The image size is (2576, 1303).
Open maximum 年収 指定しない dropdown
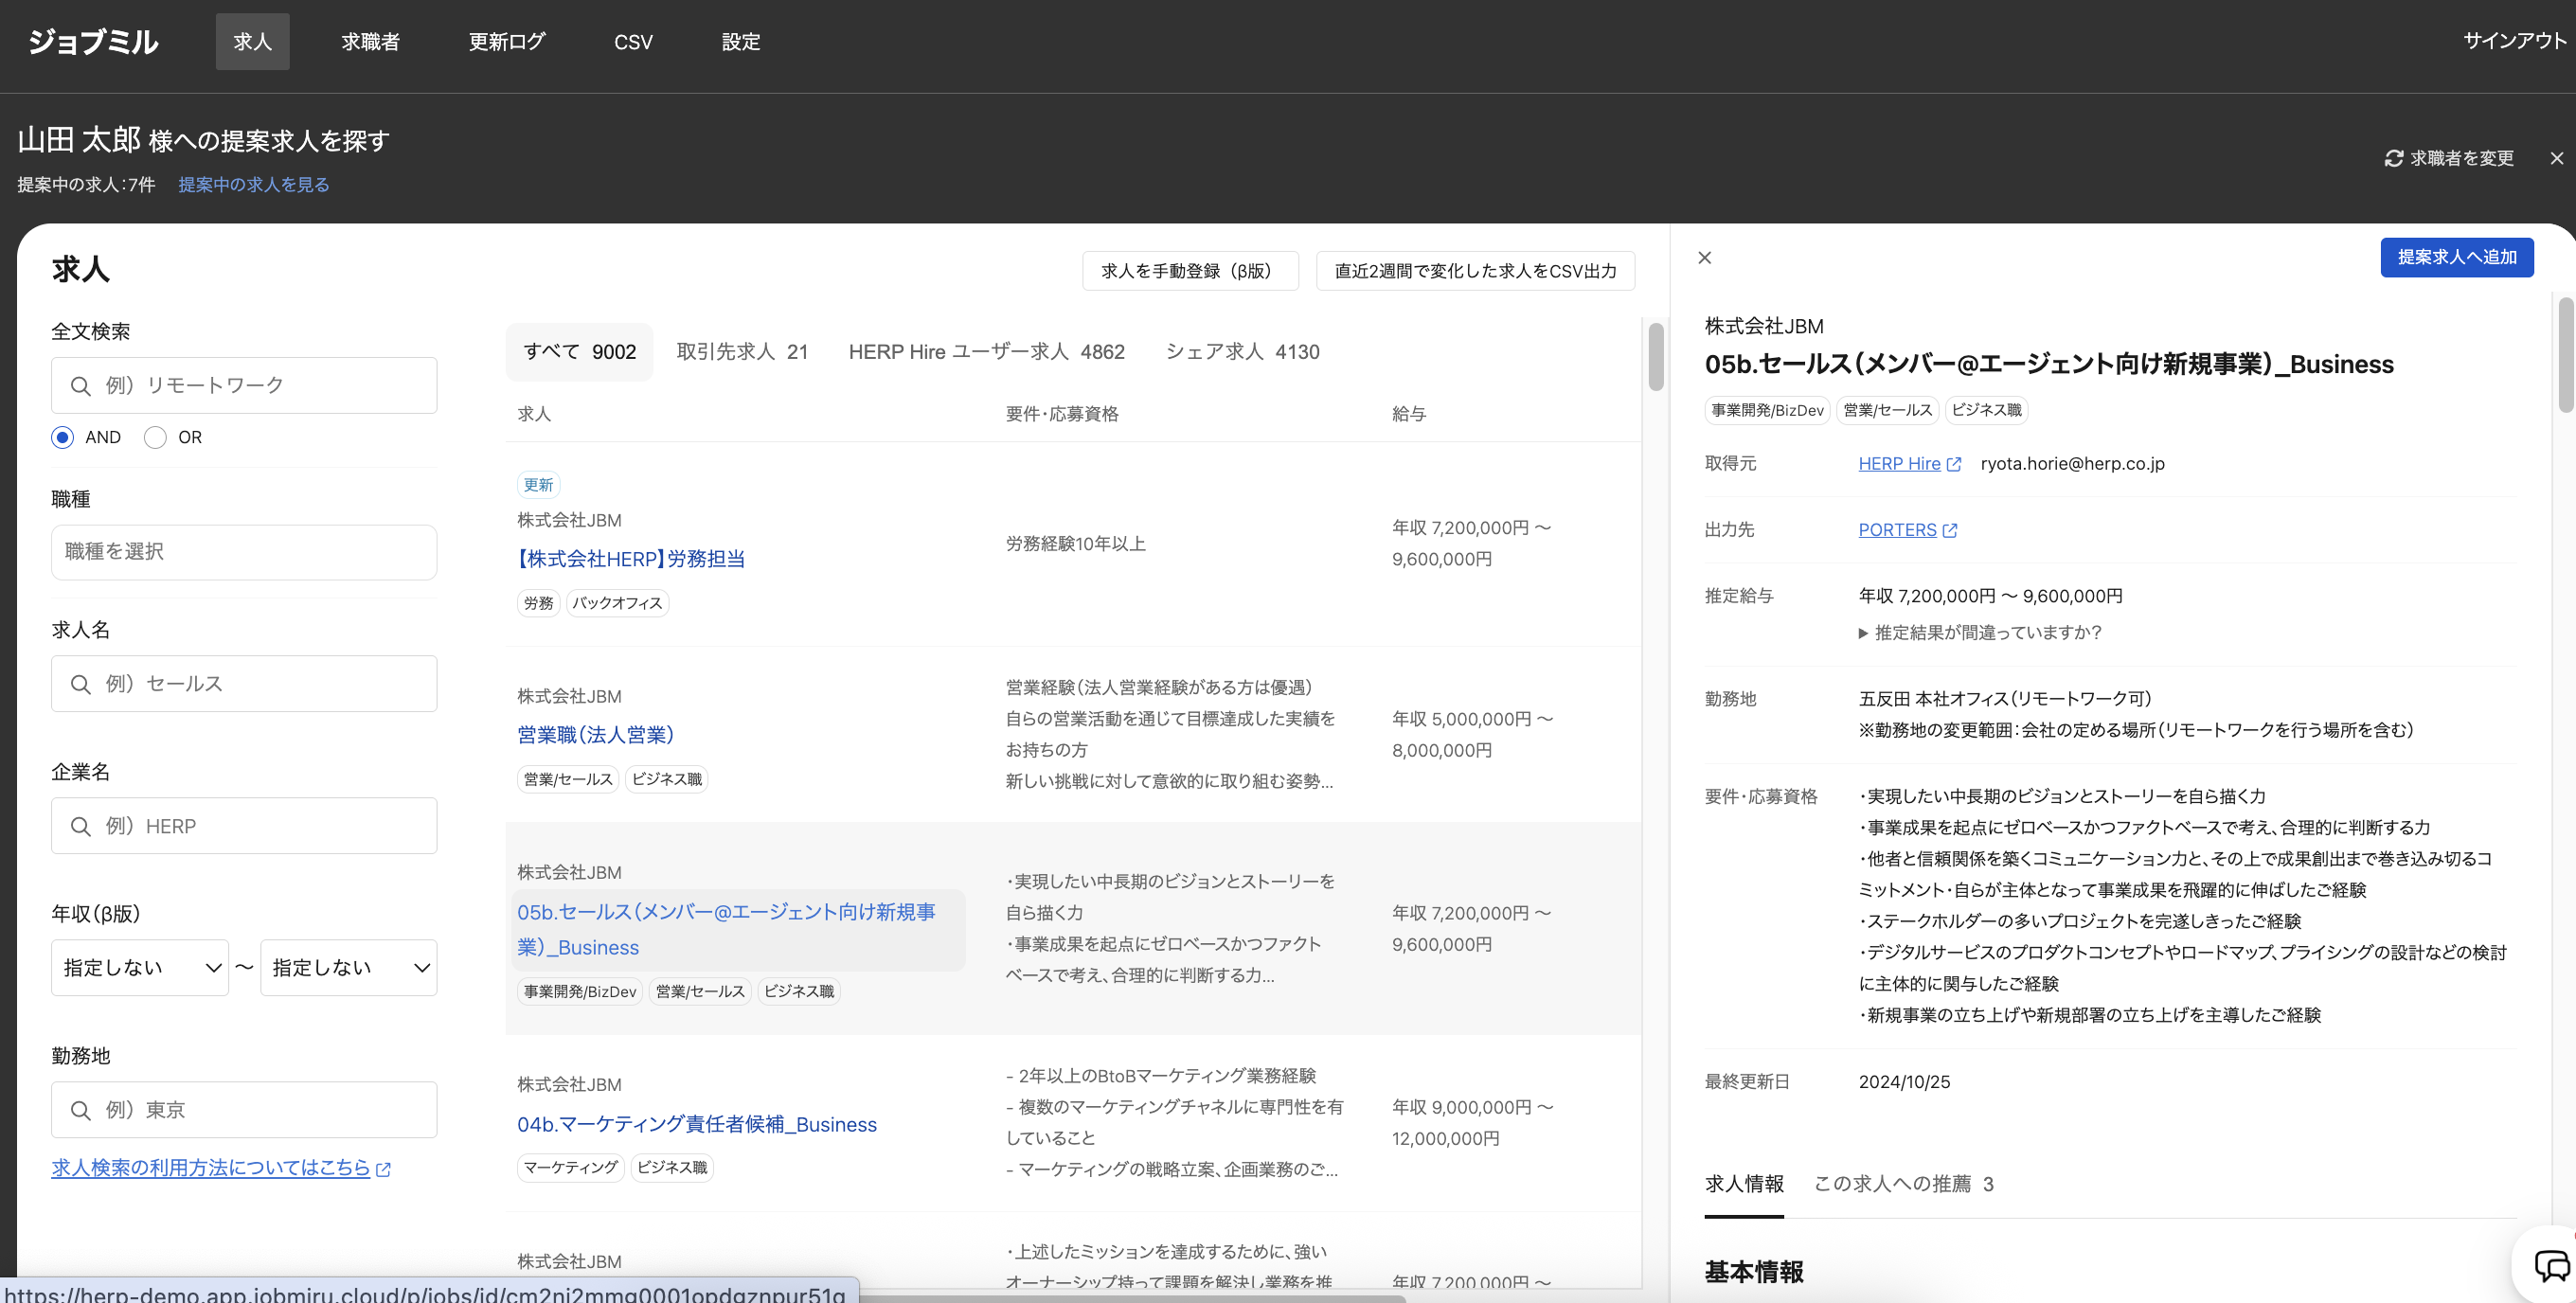(x=348, y=967)
